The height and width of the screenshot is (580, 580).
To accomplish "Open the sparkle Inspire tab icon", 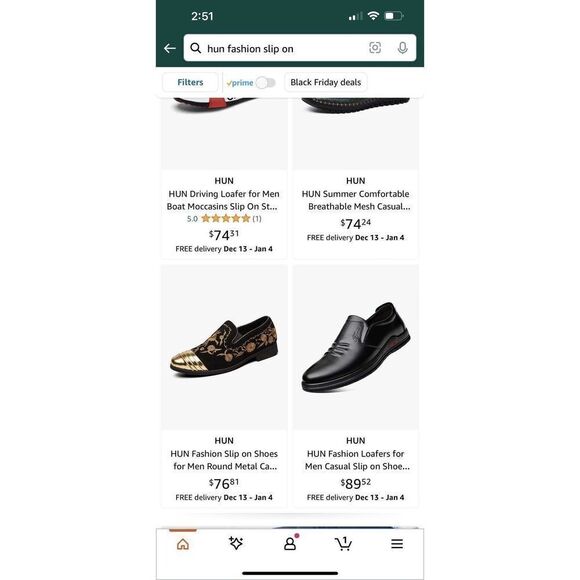I will (x=236, y=543).
